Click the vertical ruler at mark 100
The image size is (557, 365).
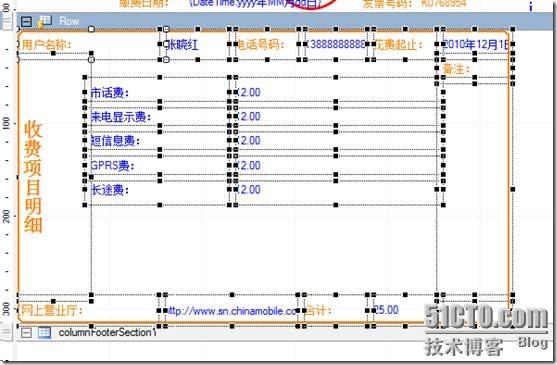tap(7, 123)
